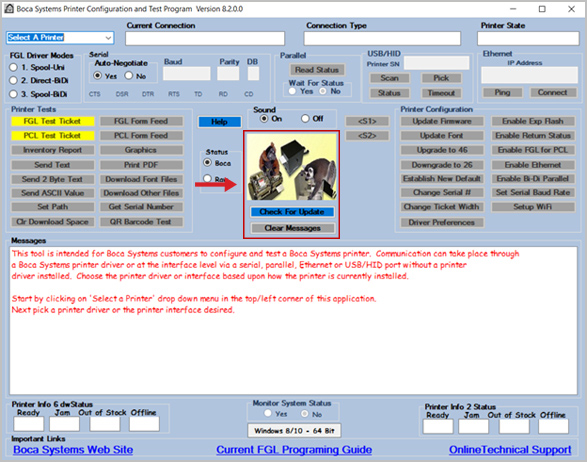Click the Windows 8/10 - 64 Bit button
Screen dimensions: 587x462
coord(294,431)
